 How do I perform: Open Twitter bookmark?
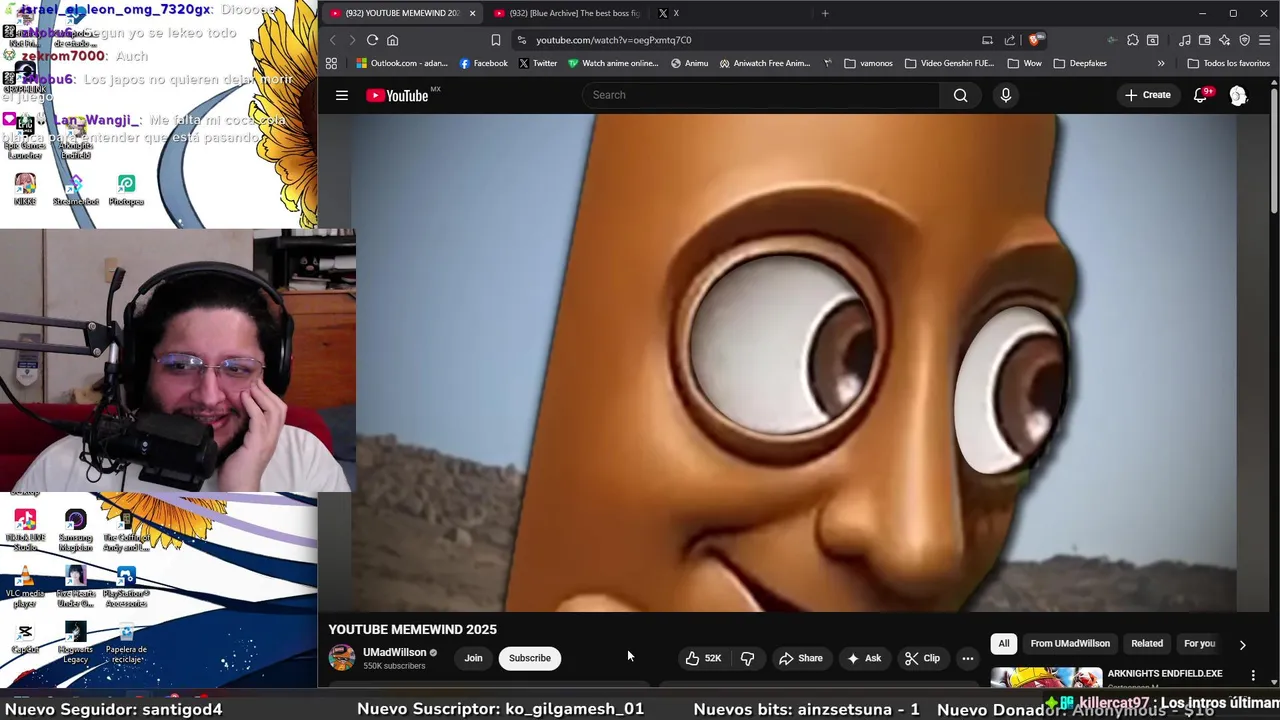[538, 63]
